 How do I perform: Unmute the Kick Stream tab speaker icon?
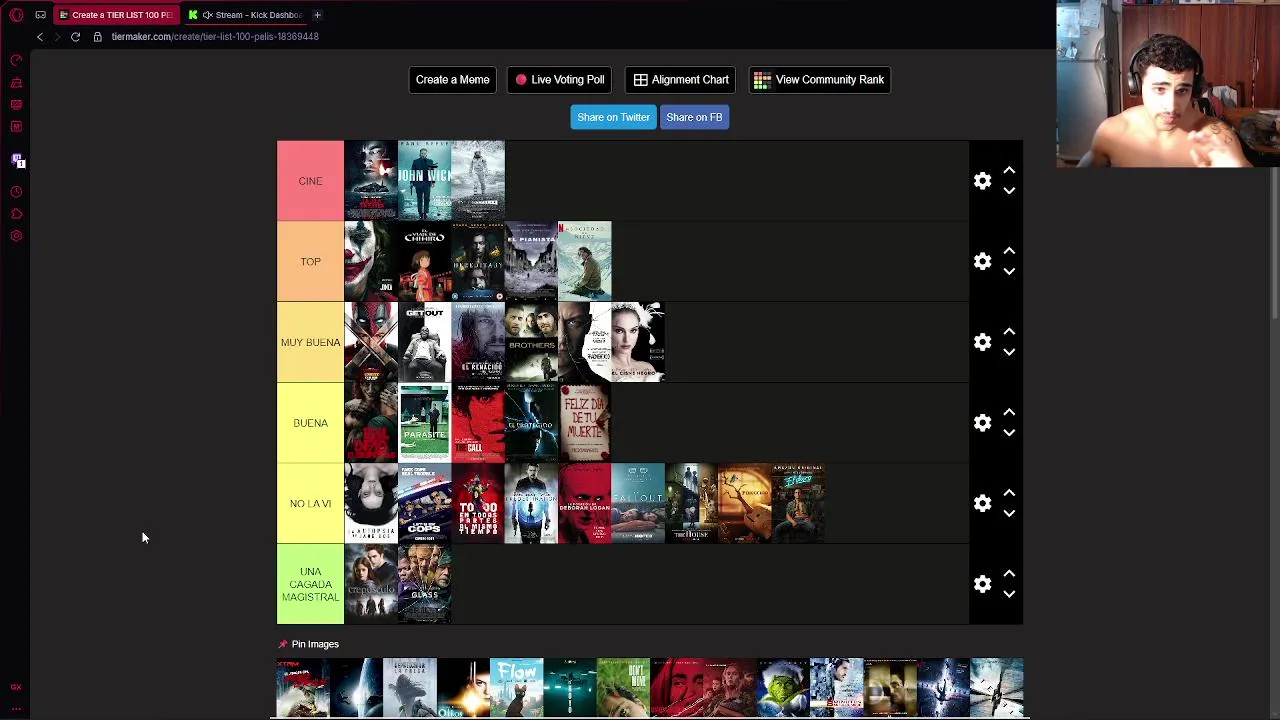[208, 15]
